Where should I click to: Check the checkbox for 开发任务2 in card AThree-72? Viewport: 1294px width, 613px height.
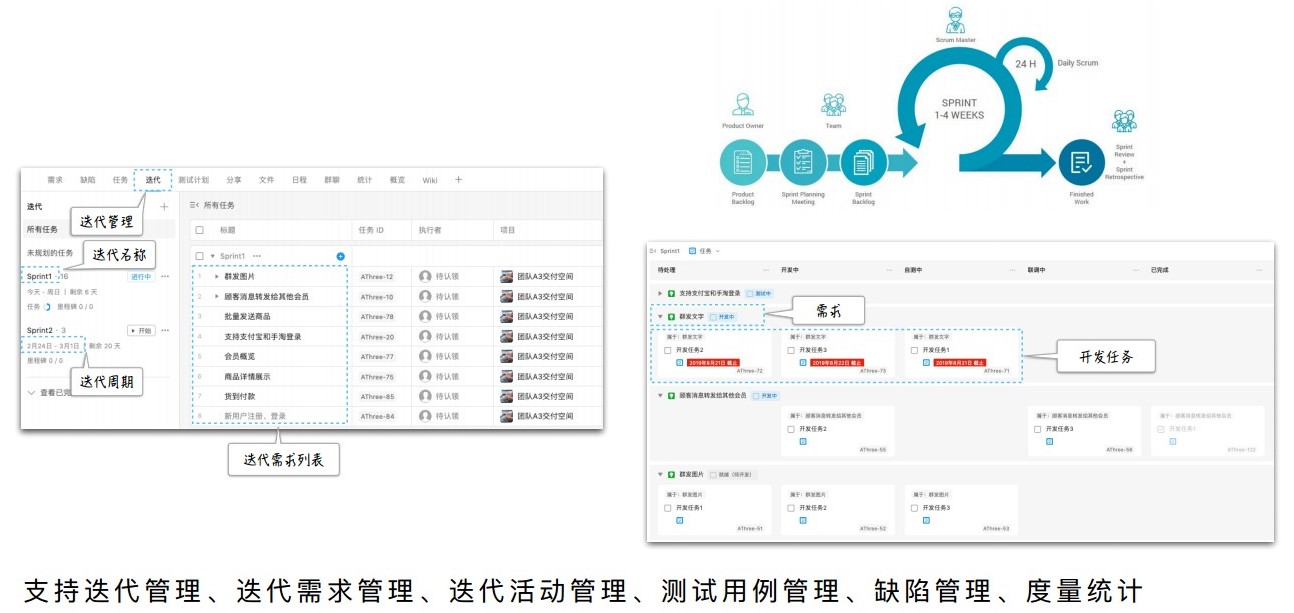click(668, 350)
